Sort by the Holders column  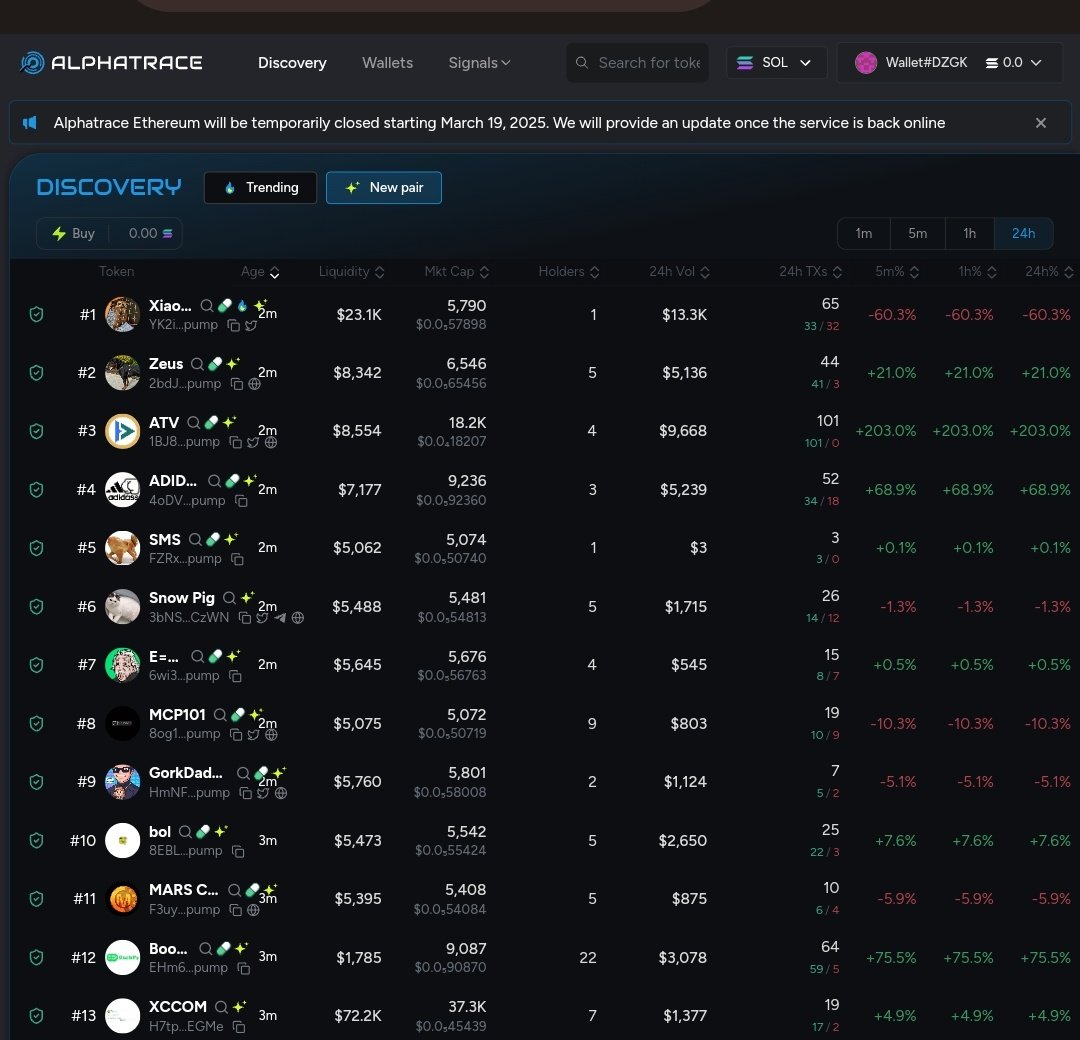click(x=569, y=272)
